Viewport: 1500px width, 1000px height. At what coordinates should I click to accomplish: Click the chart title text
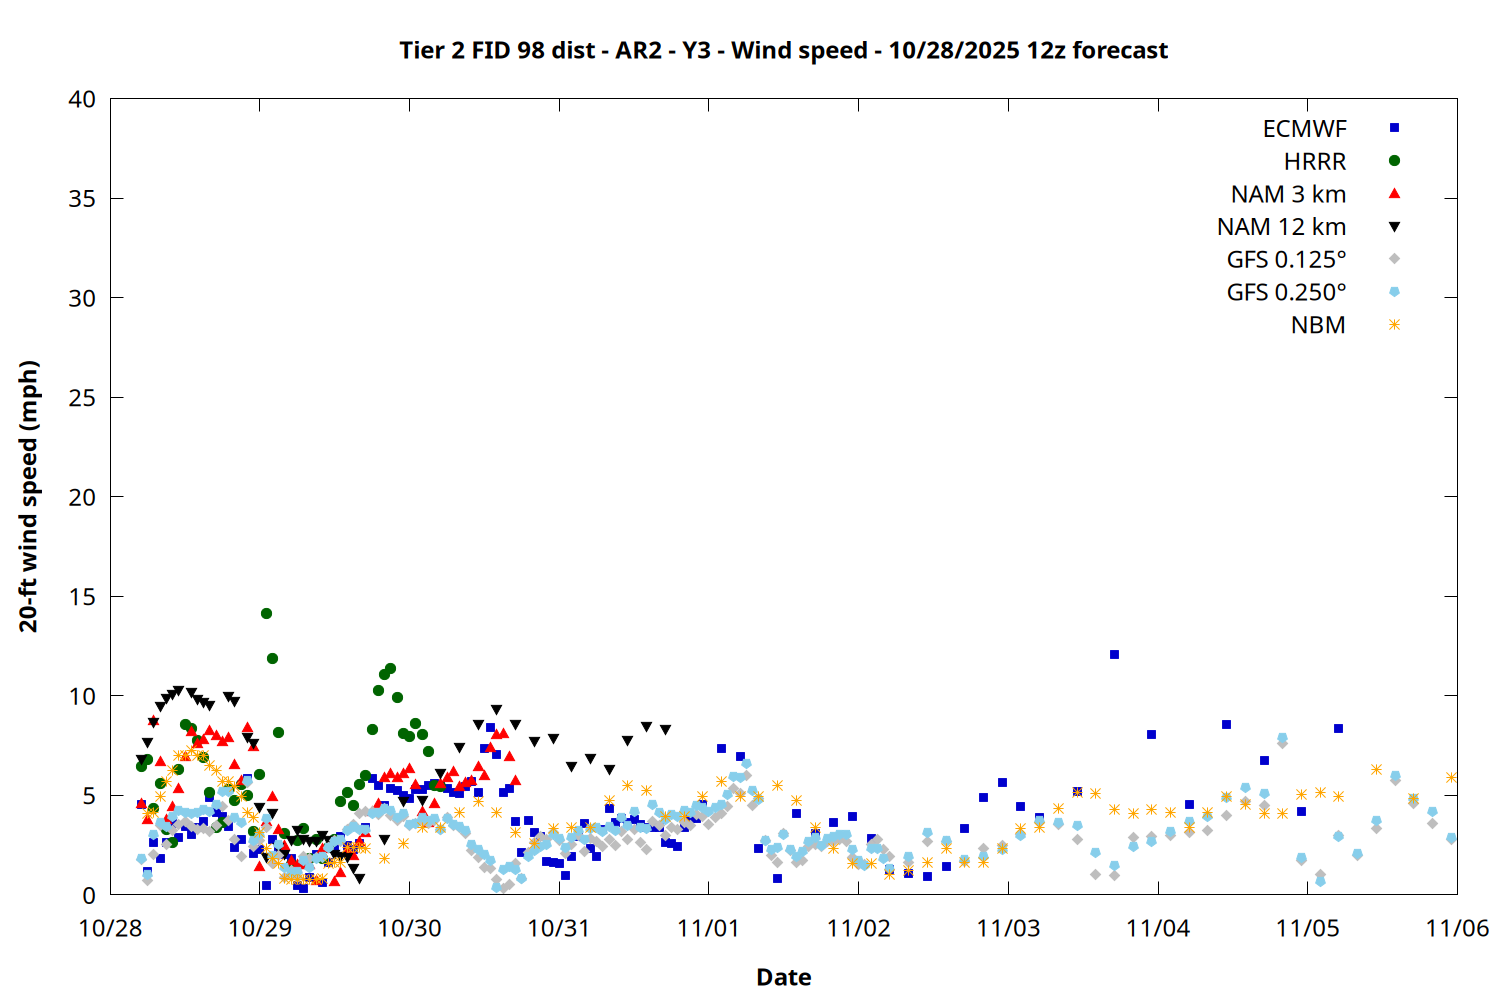(783, 50)
